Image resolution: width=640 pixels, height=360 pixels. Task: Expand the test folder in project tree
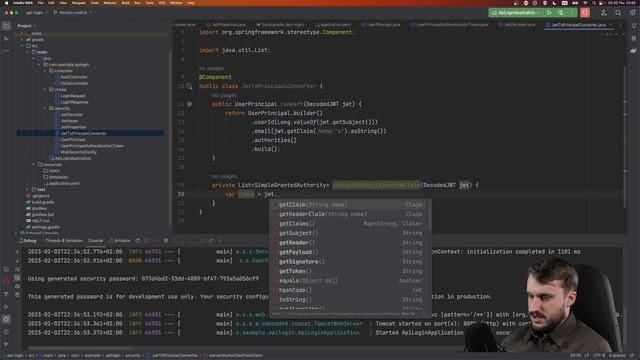(x=28, y=189)
